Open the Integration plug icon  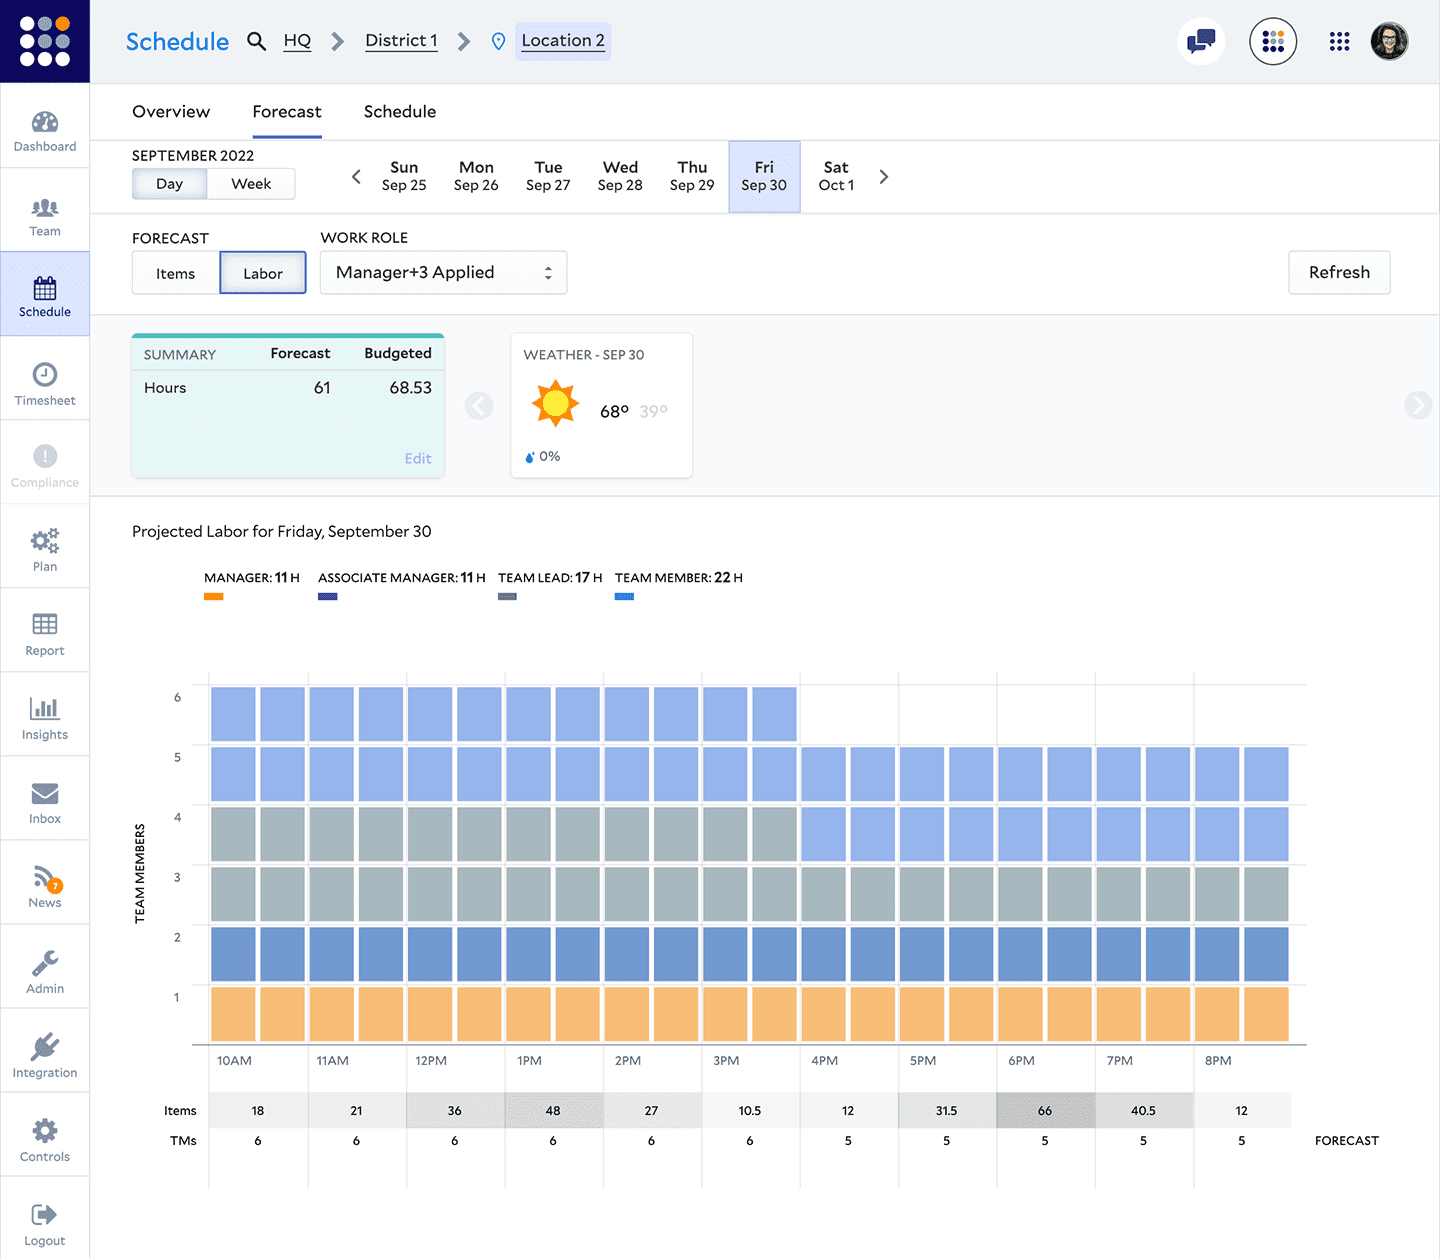(x=45, y=1047)
